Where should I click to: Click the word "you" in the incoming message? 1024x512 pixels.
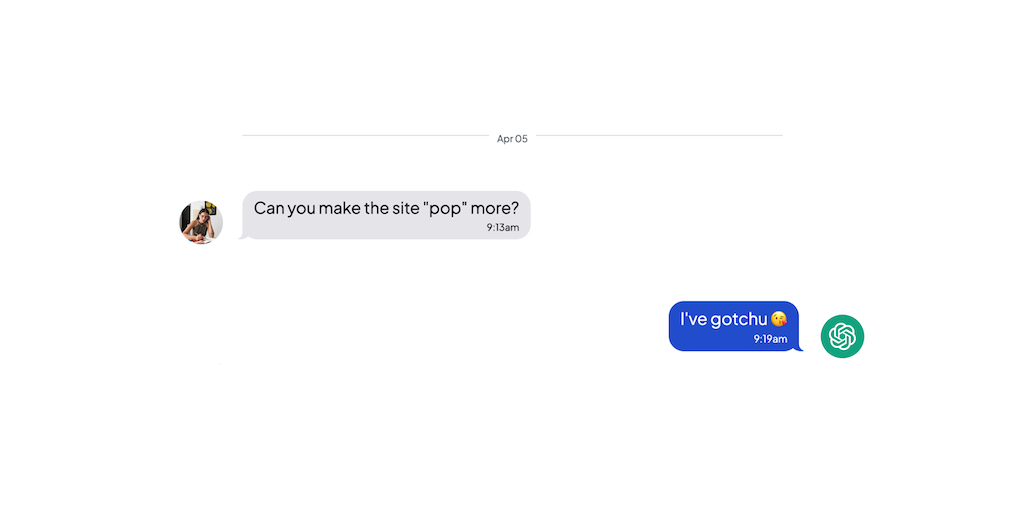coord(301,208)
